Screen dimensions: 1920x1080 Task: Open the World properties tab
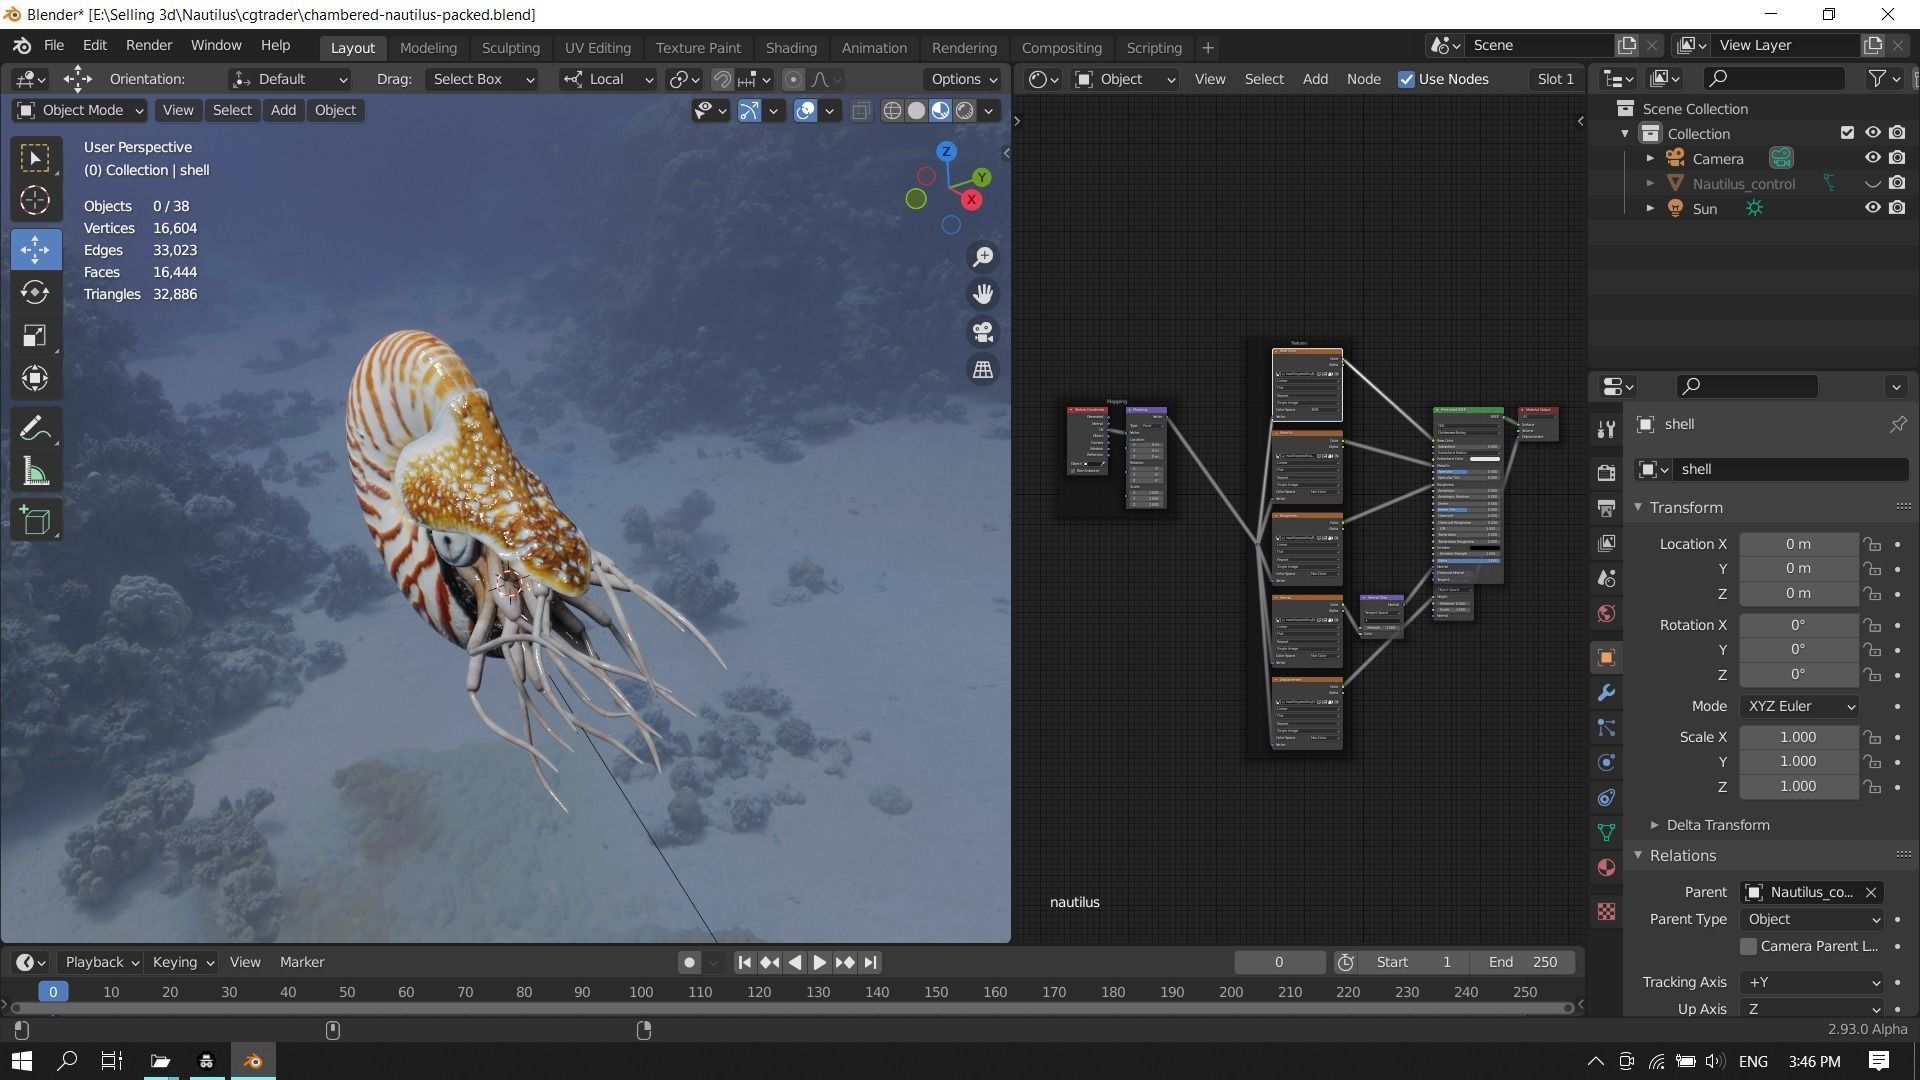(1606, 613)
